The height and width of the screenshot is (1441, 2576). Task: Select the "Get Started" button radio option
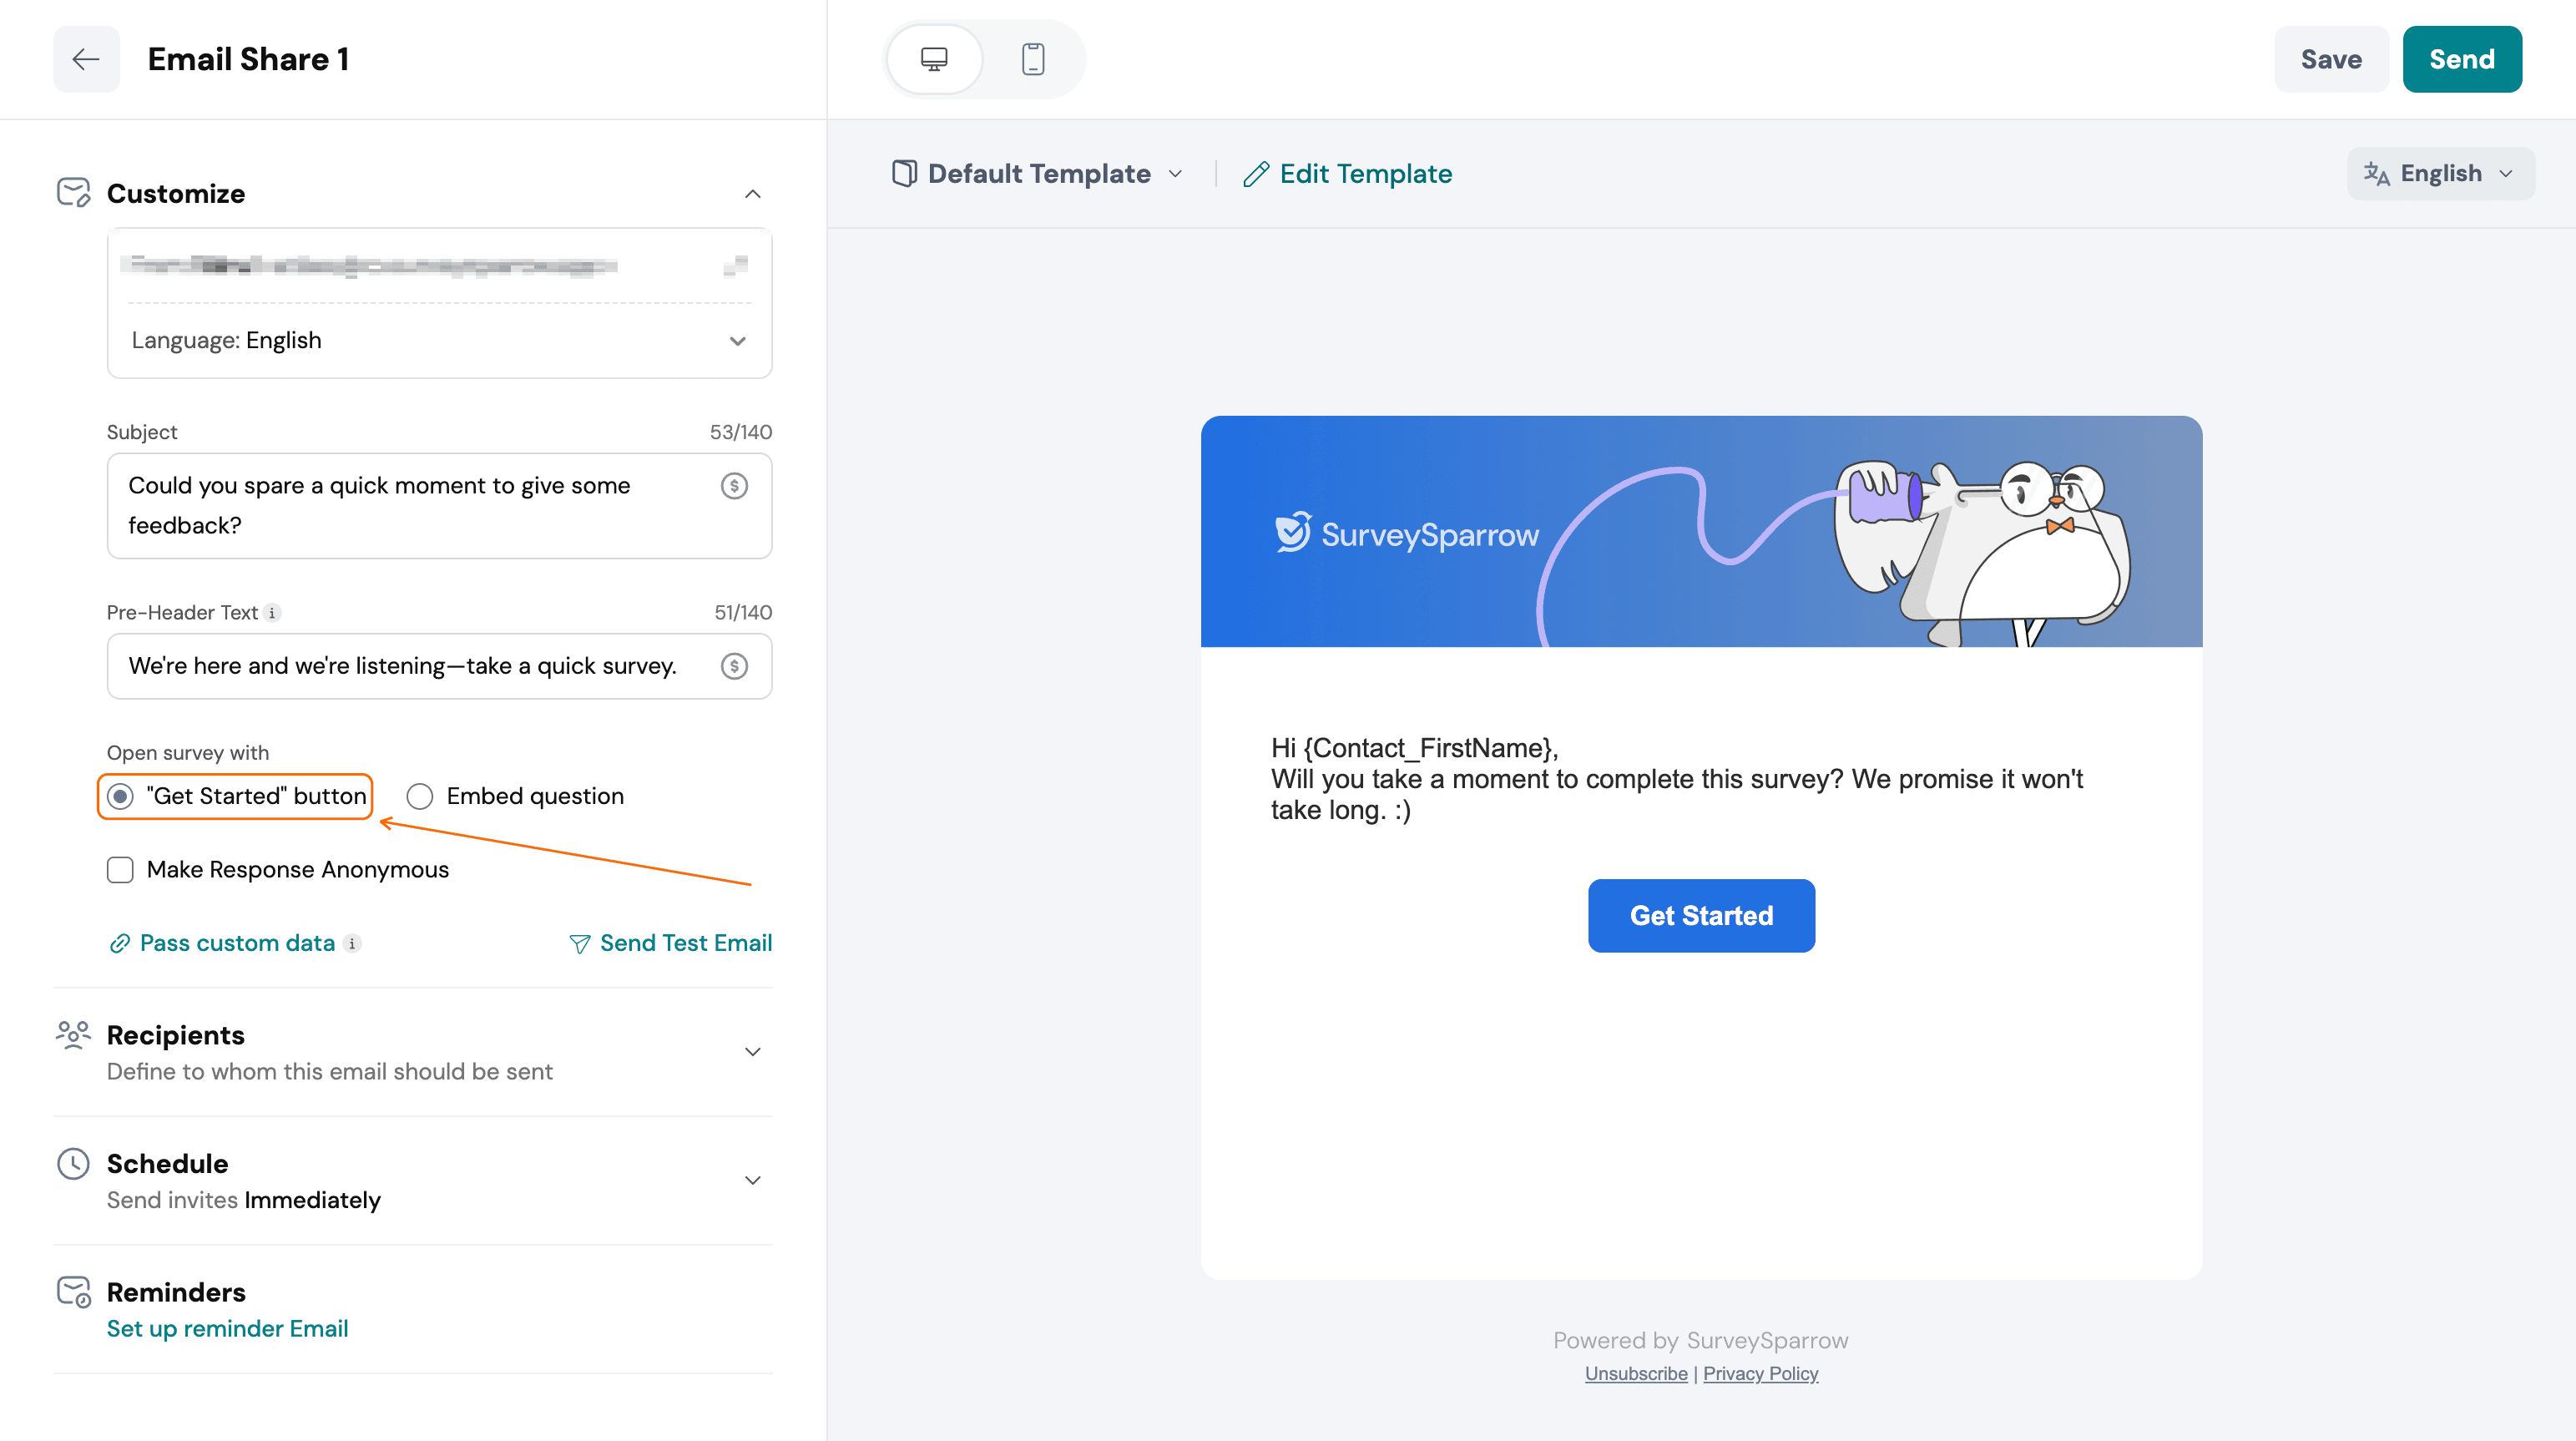pos(120,796)
